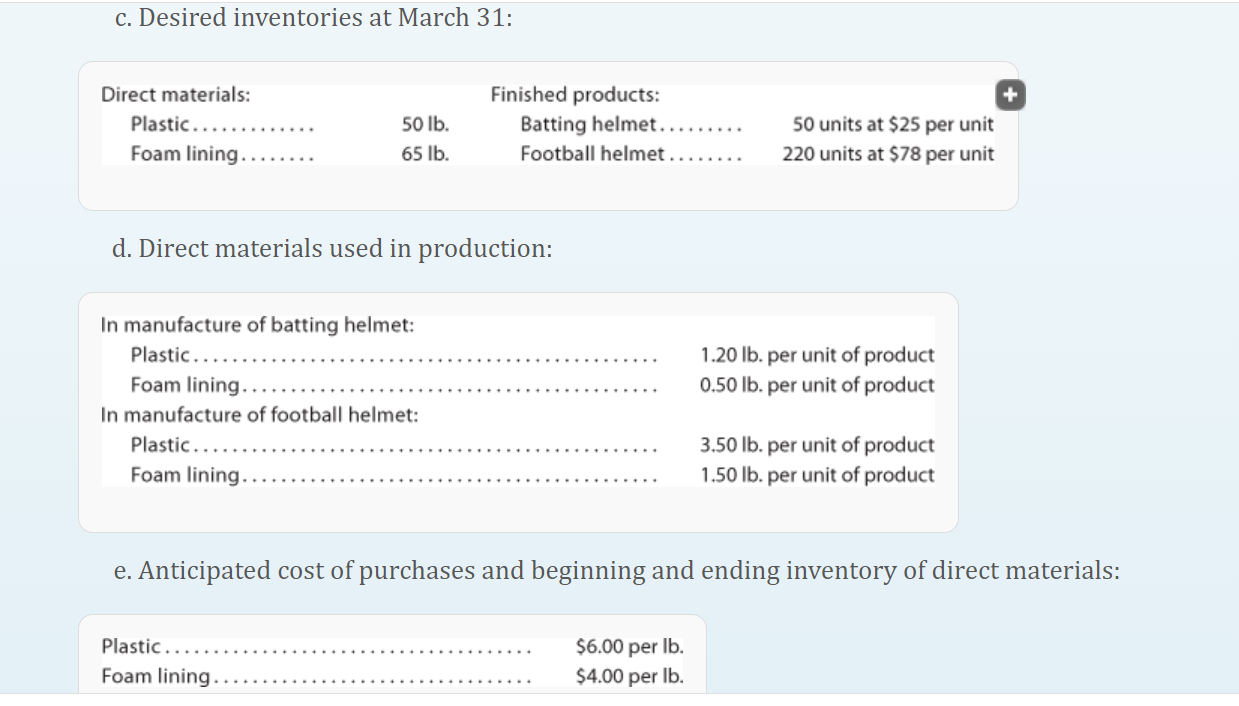The width and height of the screenshot is (1239, 706).
Task: Click the '0.50 lb. per unit of product' value
Action: pyautogui.click(x=817, y=385)
